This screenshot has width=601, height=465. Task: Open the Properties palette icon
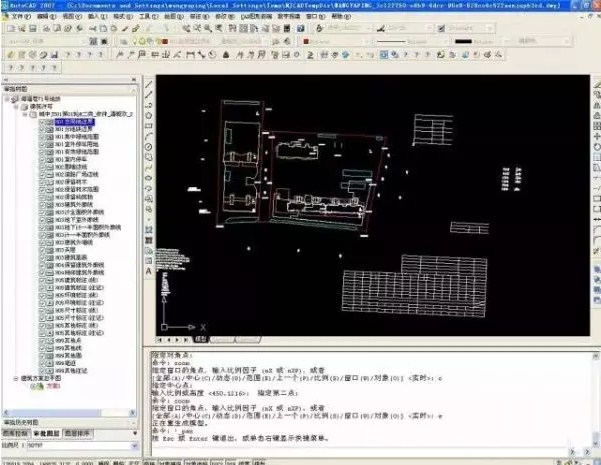[x=233, y=28]
